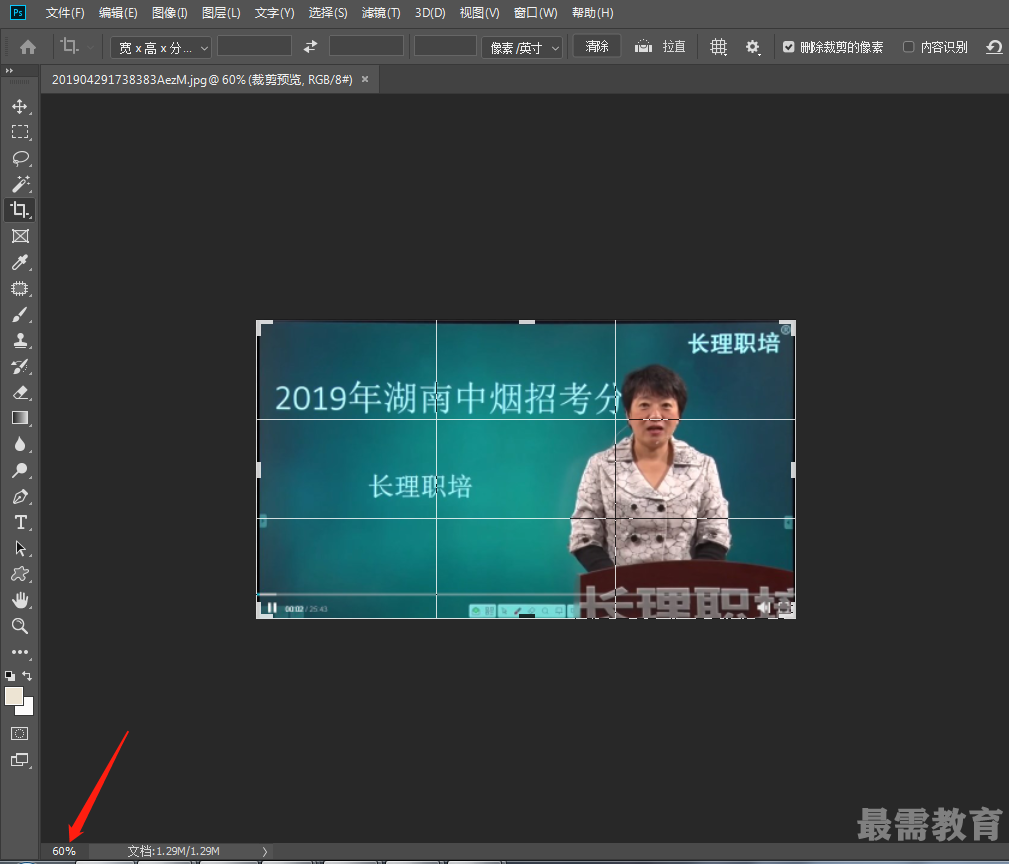This screenshot has height=864, width=1009.
Task: Select the Healing Patch tool
Action: coord(20,288)
